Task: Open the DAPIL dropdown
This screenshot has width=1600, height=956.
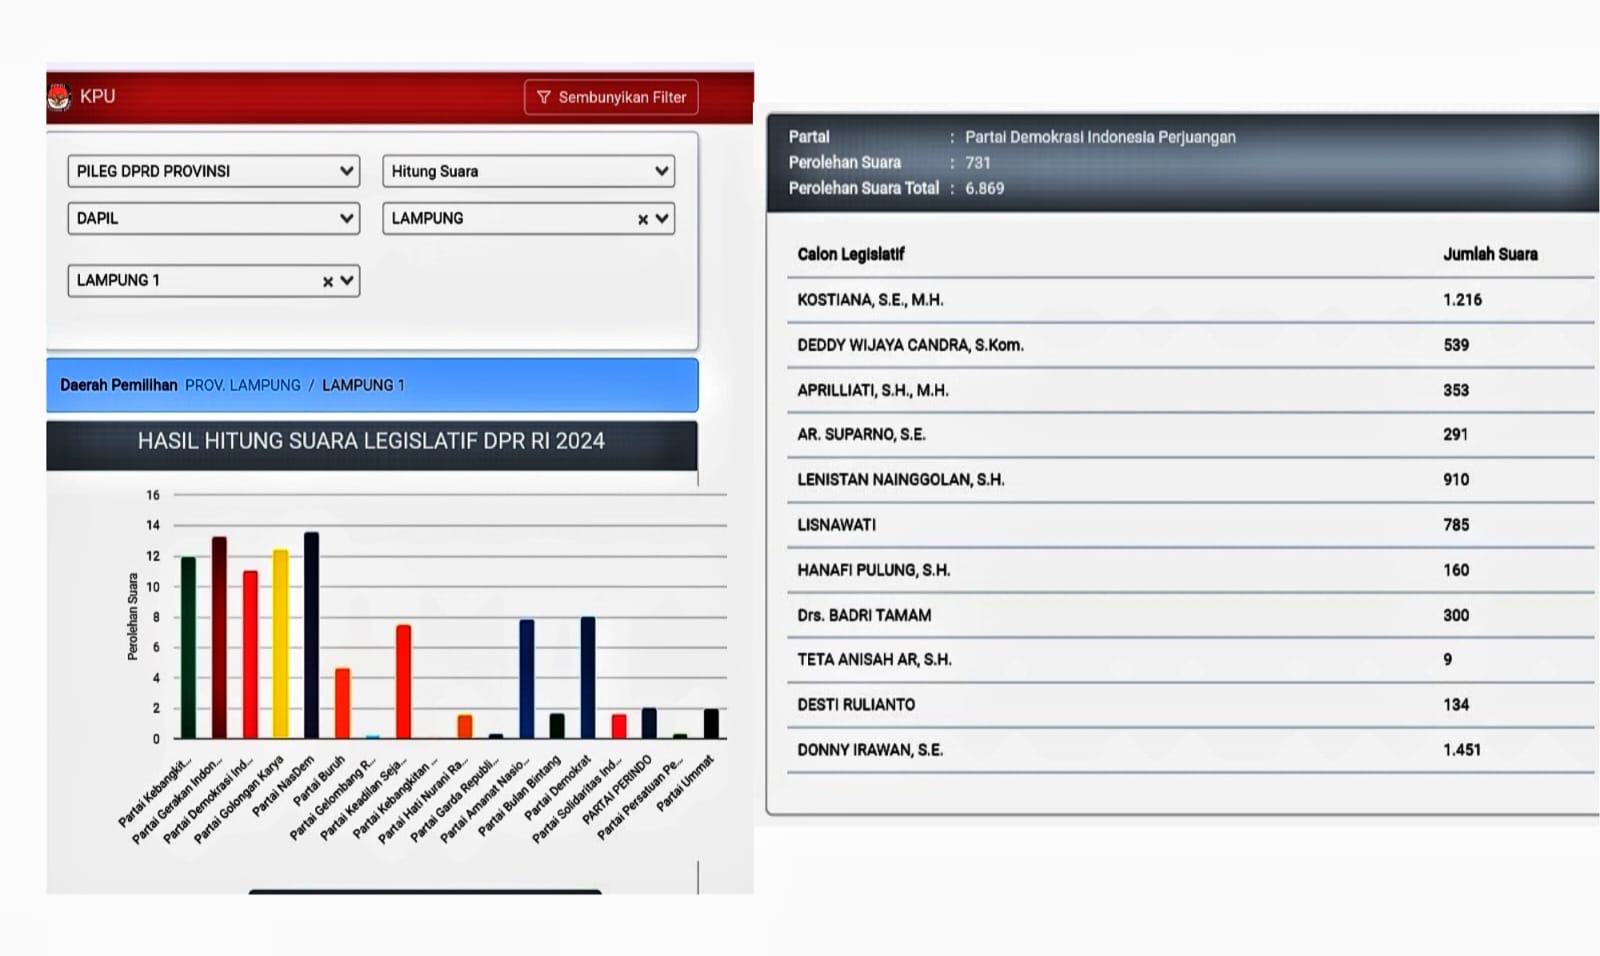Action: [213, 218]
